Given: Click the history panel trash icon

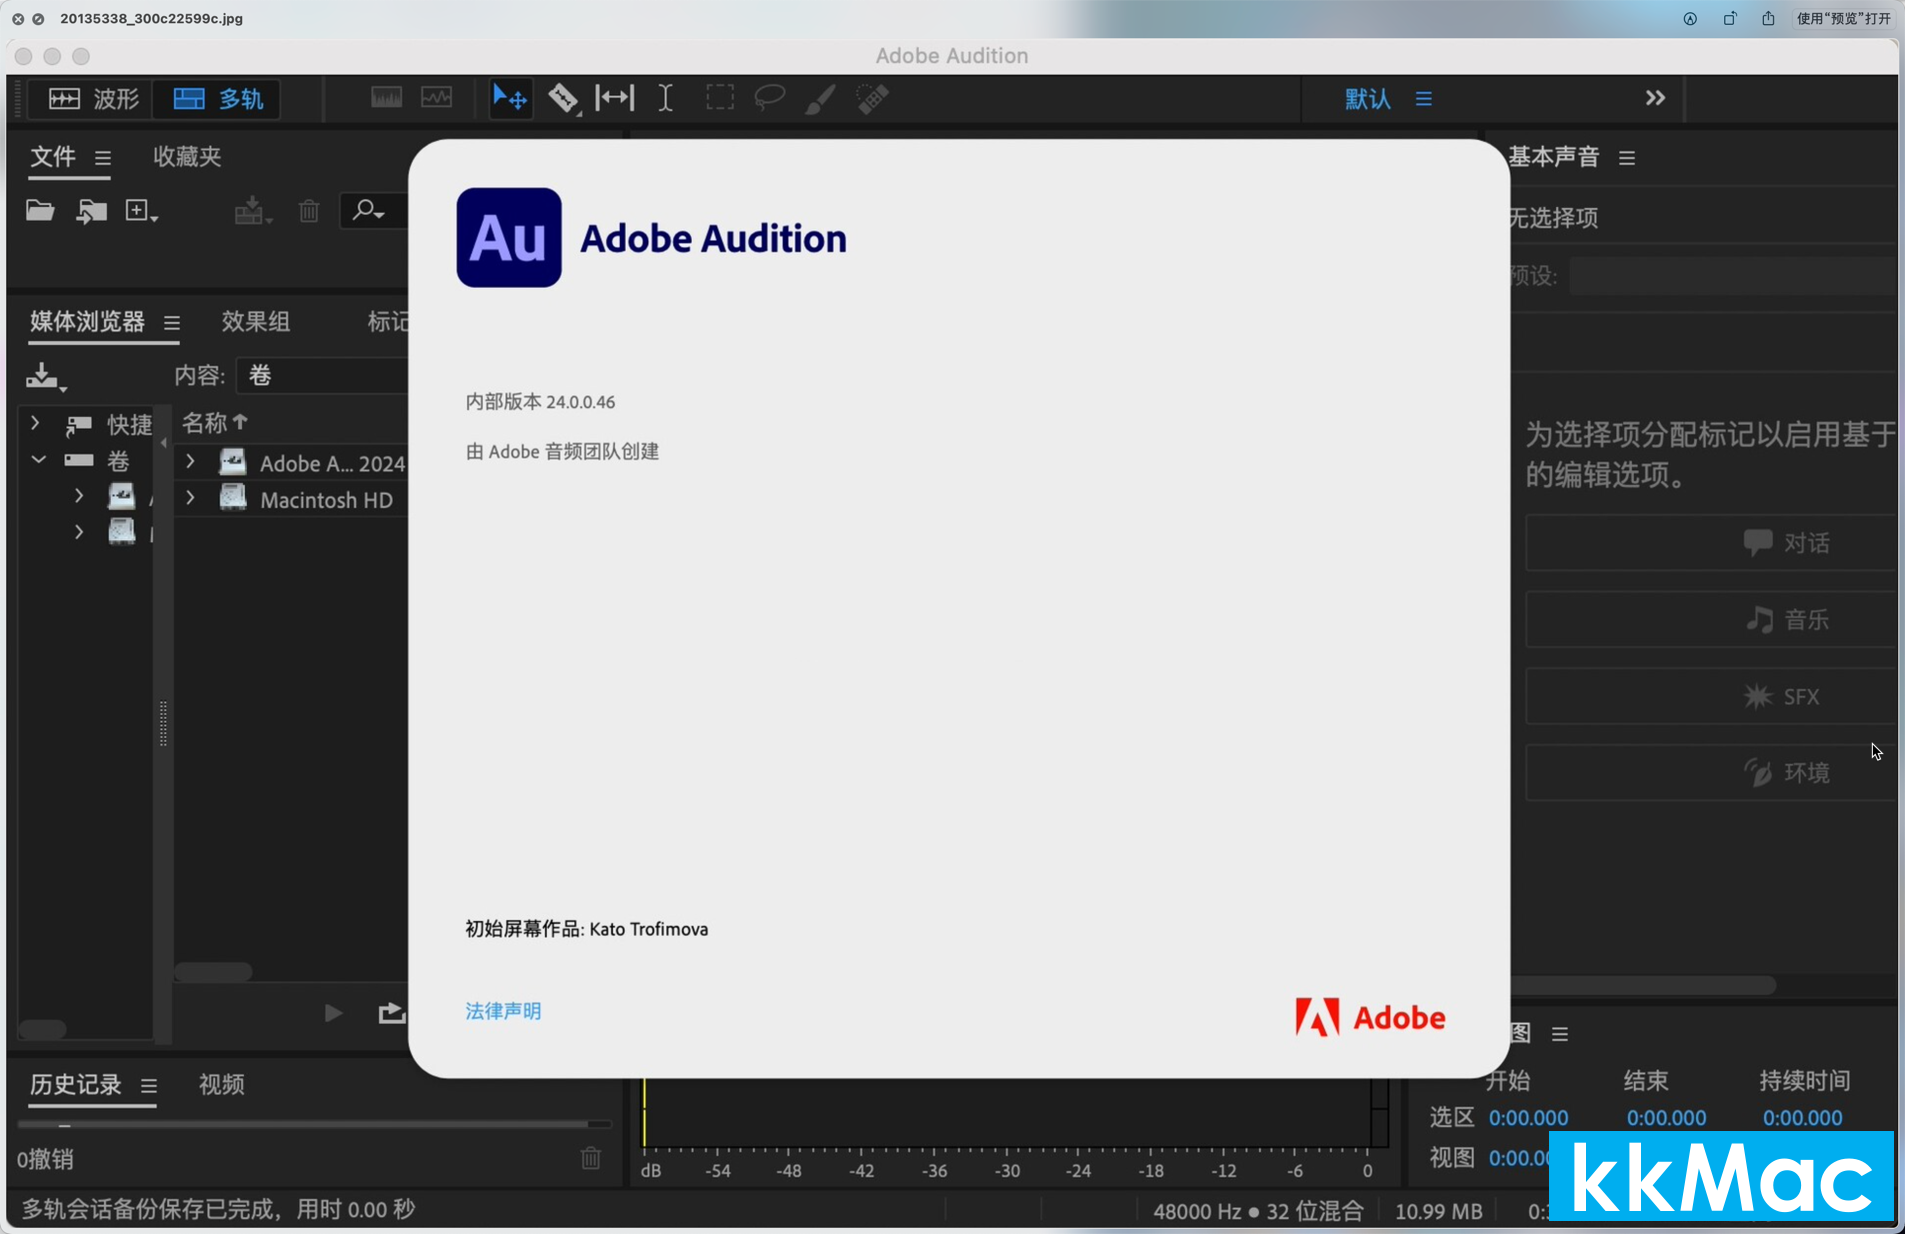Looking at the screenshot, I should 591,1158.
